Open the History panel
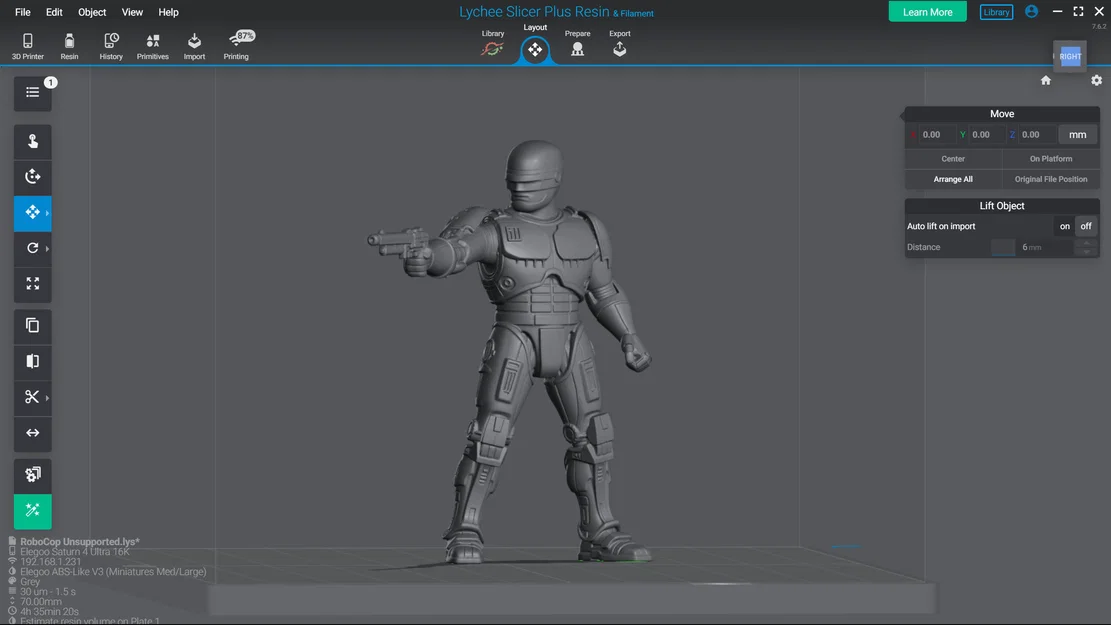Viewport: 1111px width, 625px height. [111, 46]
